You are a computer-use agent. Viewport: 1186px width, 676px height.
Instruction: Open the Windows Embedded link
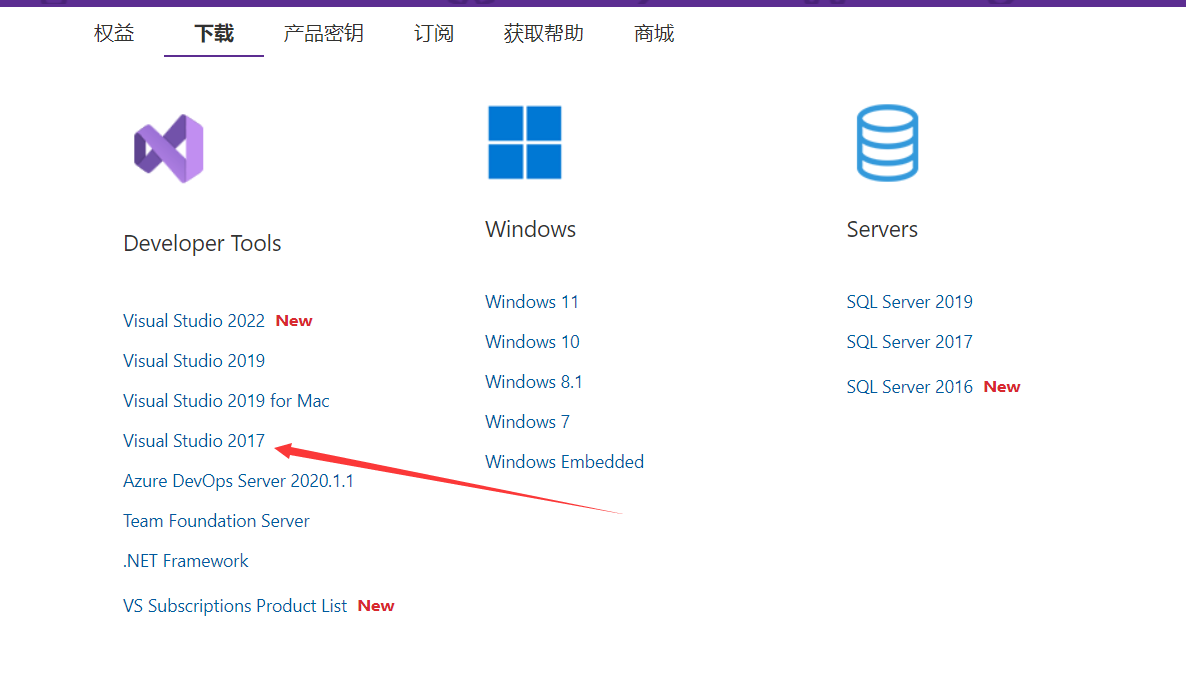point(564,462)
